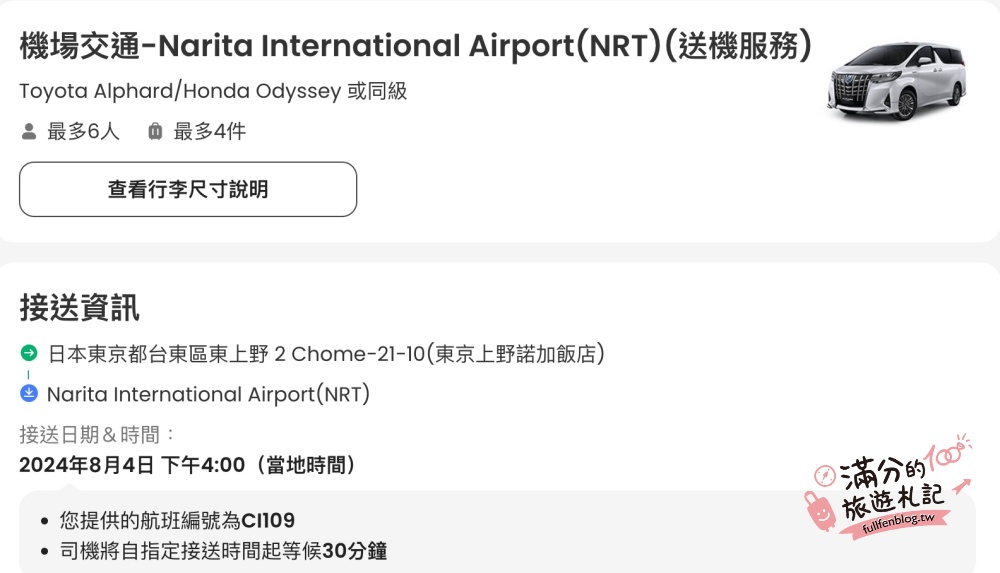Viewport: 1000px width, 573px height.
Task: Click the white Toyota Alphard vehicle image
Action: pyautogui.click(x=896, y=80)
